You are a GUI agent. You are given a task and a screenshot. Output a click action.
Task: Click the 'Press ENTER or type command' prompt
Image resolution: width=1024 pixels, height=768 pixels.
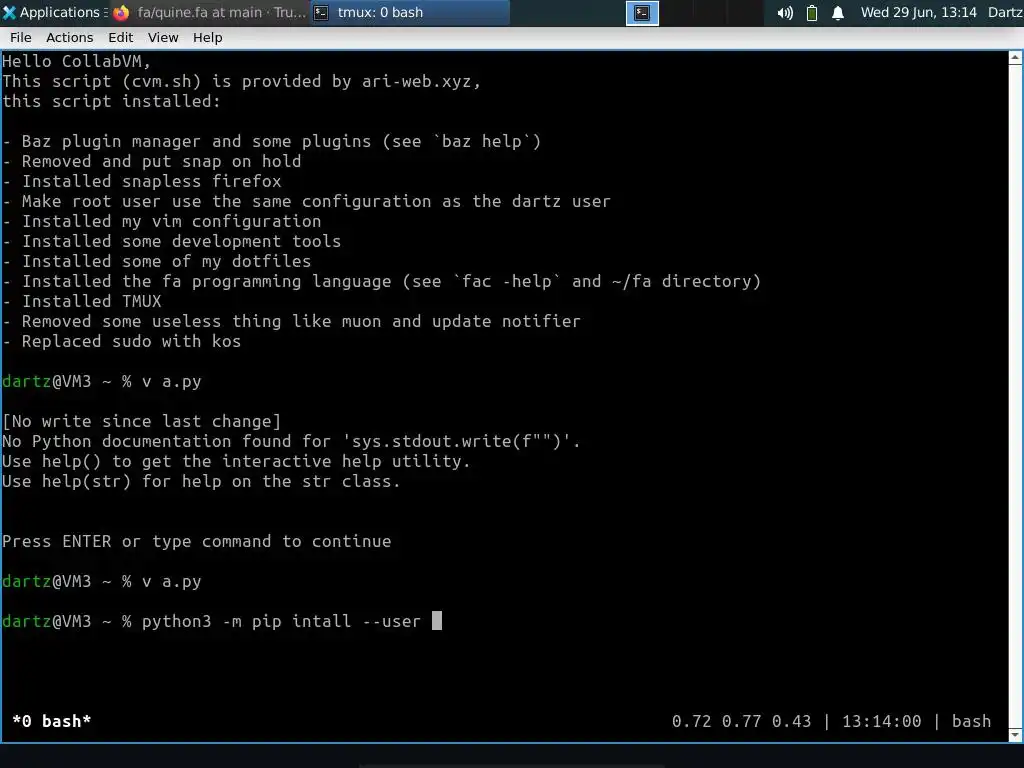[197, 541]
